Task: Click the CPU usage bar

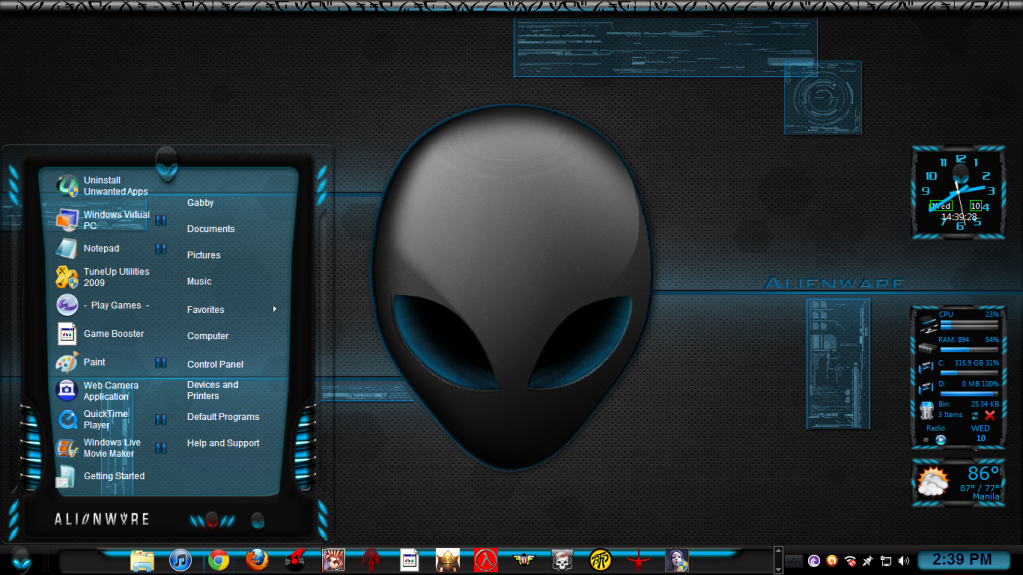Action: point(968,324)
